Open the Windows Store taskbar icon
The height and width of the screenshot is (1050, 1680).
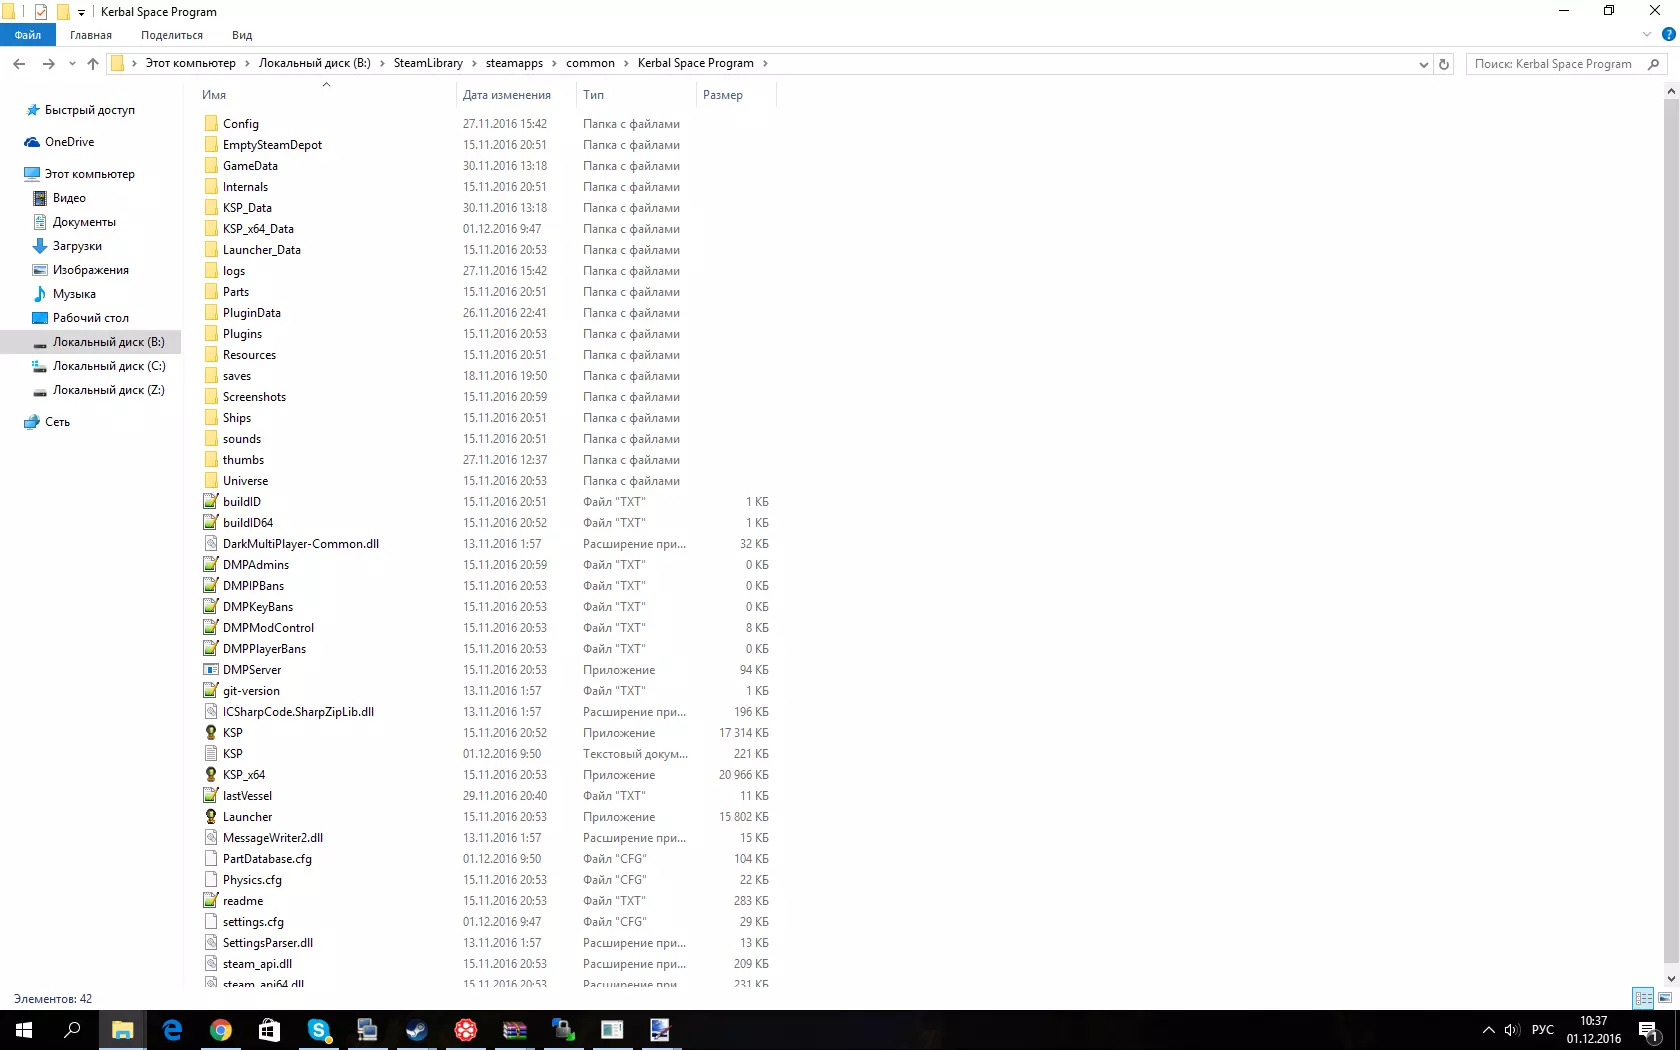pyautogui.click(x=269, y=1030)
